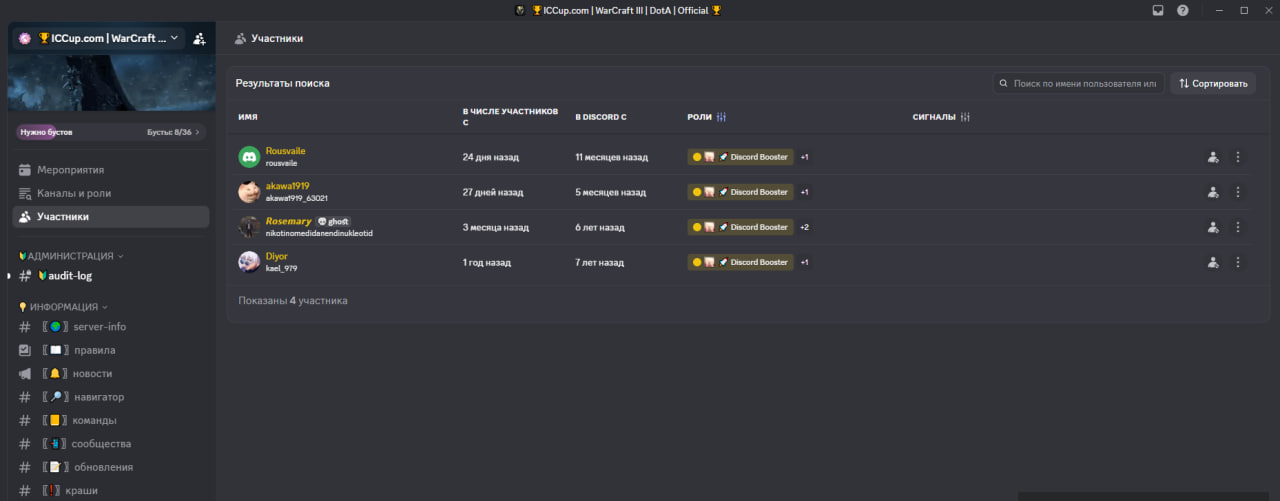
Task: Click the Сигналы column filter icon
Action: pos(965,117)
